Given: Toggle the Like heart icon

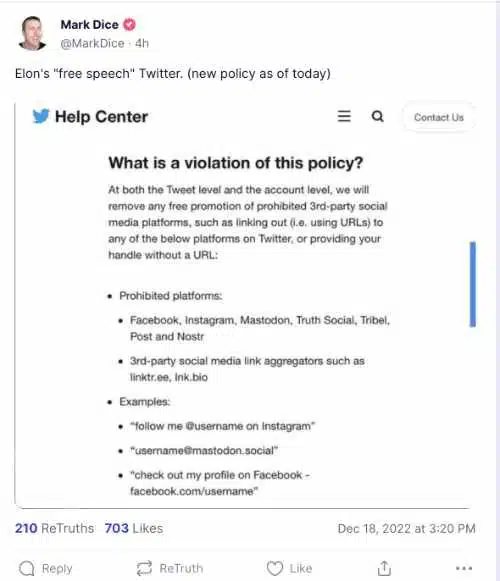Looking at the screenshot, I should pos(275,568).
